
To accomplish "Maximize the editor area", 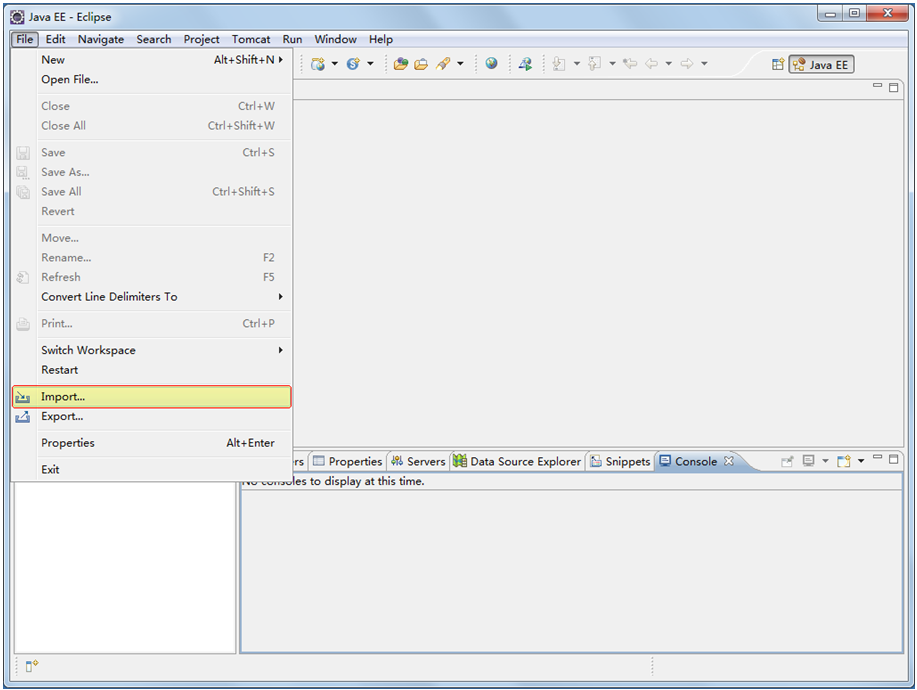I will tap(894, 87).
